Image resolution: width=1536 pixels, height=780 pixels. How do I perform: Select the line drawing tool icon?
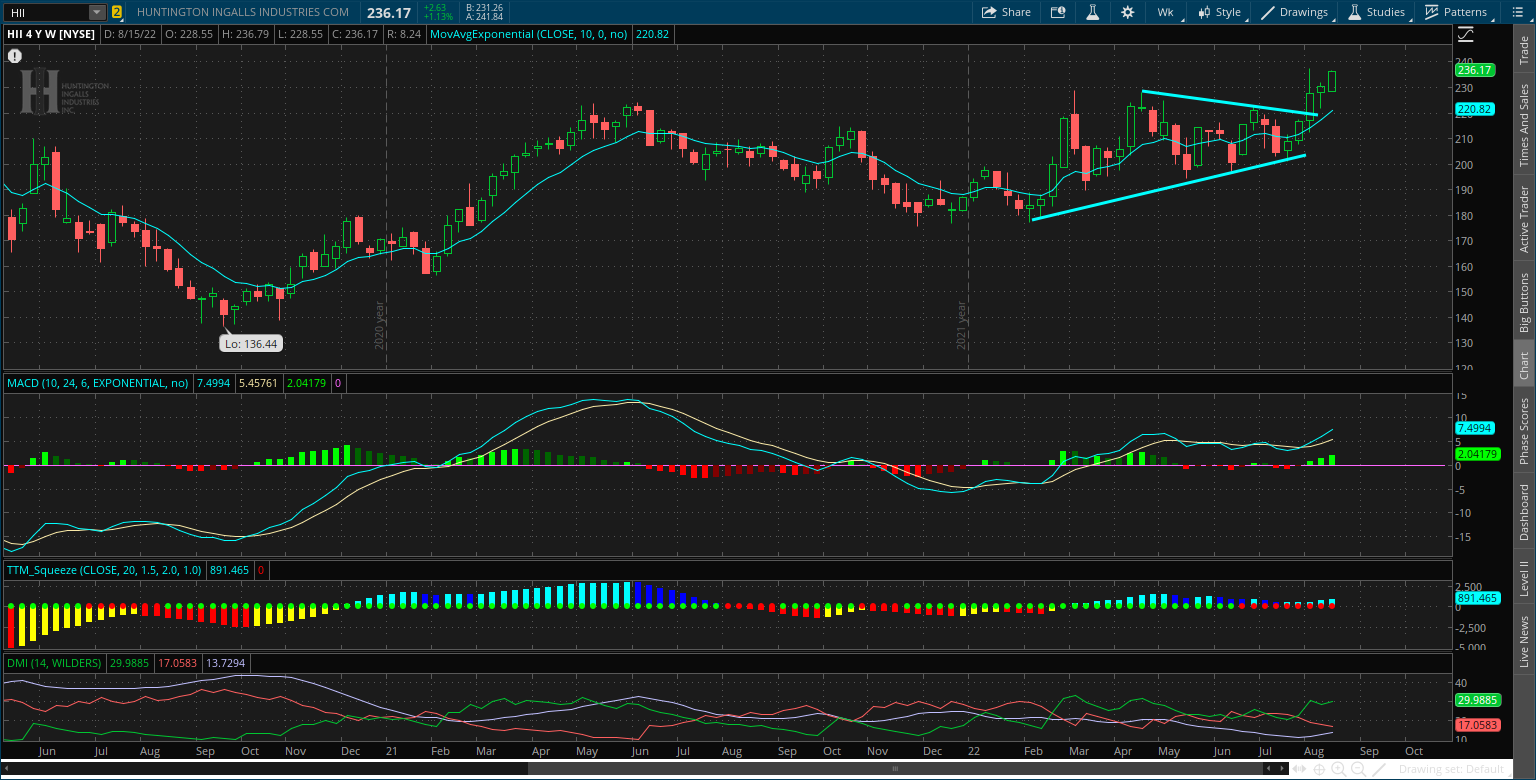click(x=1381, y=769)
